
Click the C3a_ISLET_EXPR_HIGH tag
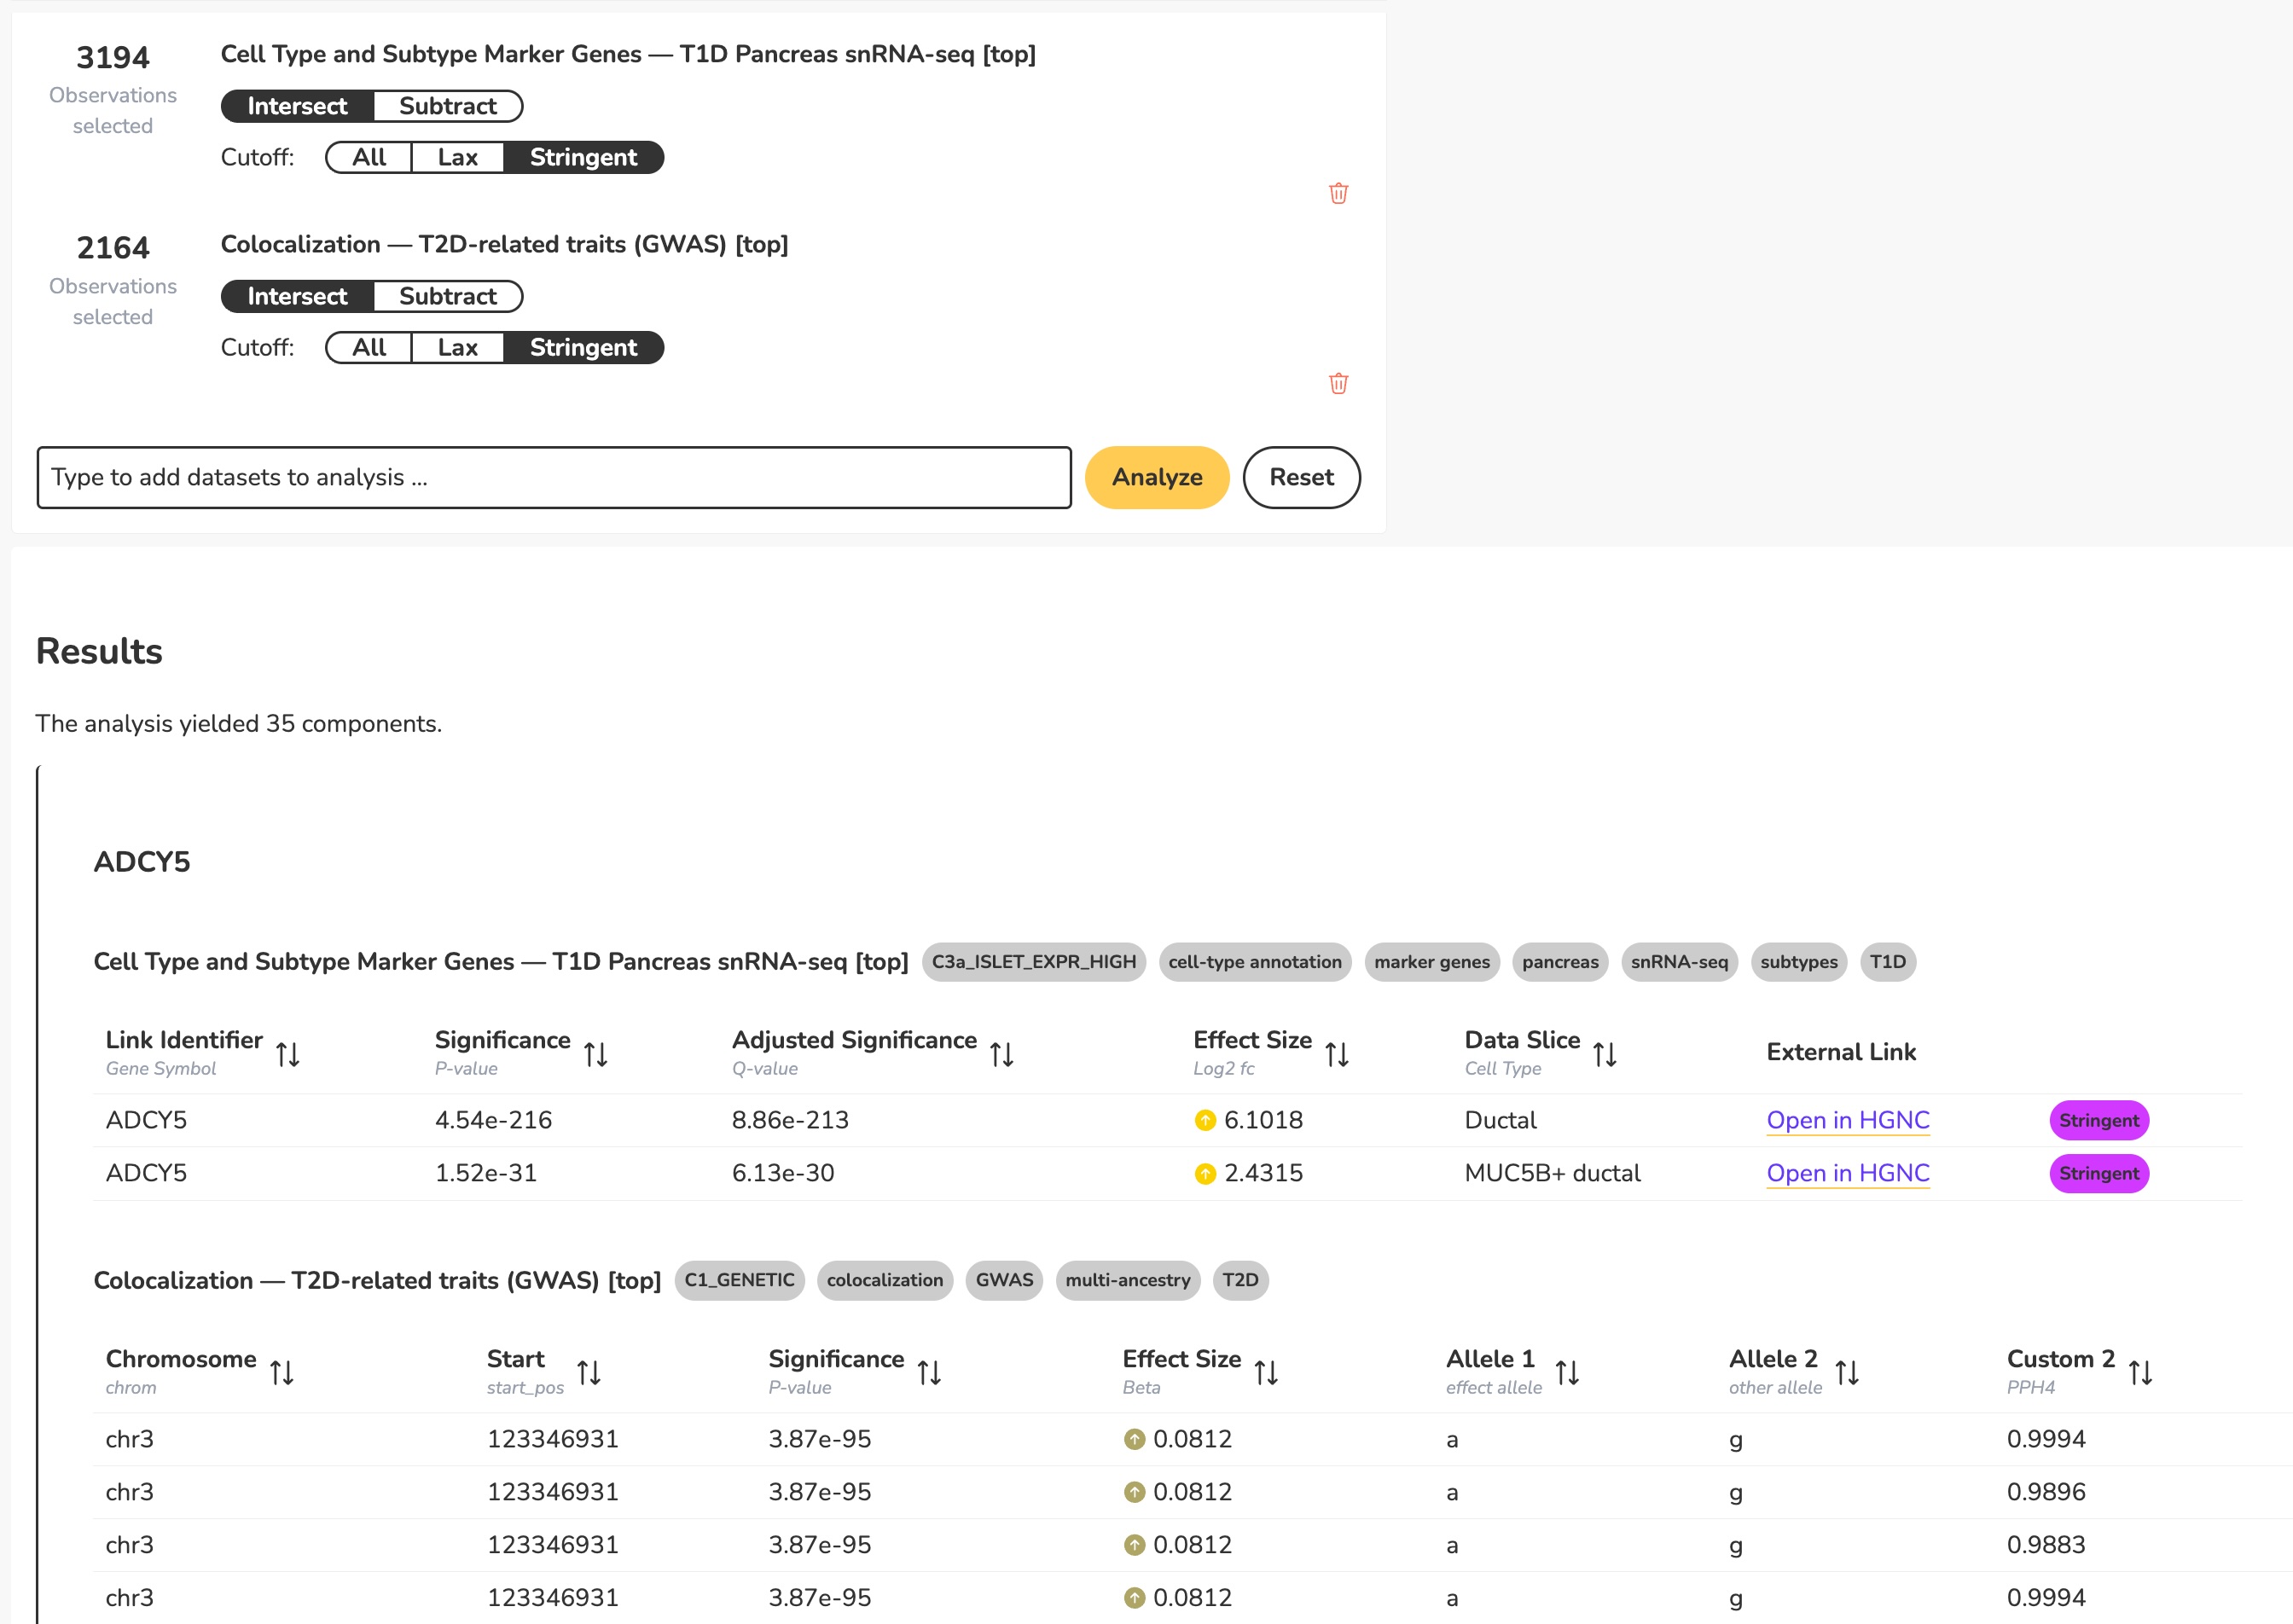coord(1033,962)
